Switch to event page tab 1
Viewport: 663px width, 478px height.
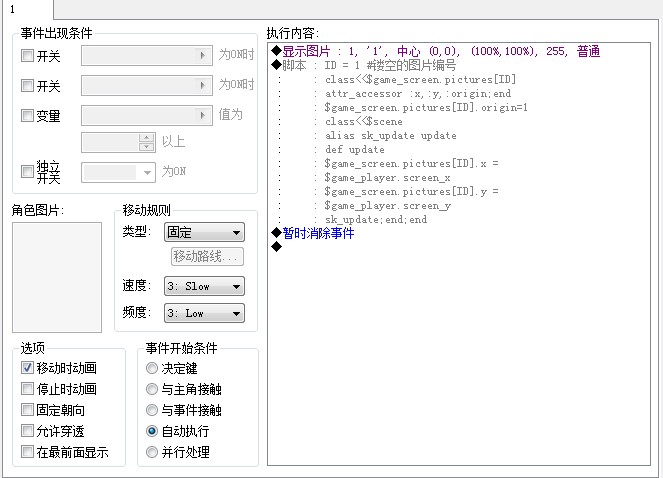click(x=27, y=9)
